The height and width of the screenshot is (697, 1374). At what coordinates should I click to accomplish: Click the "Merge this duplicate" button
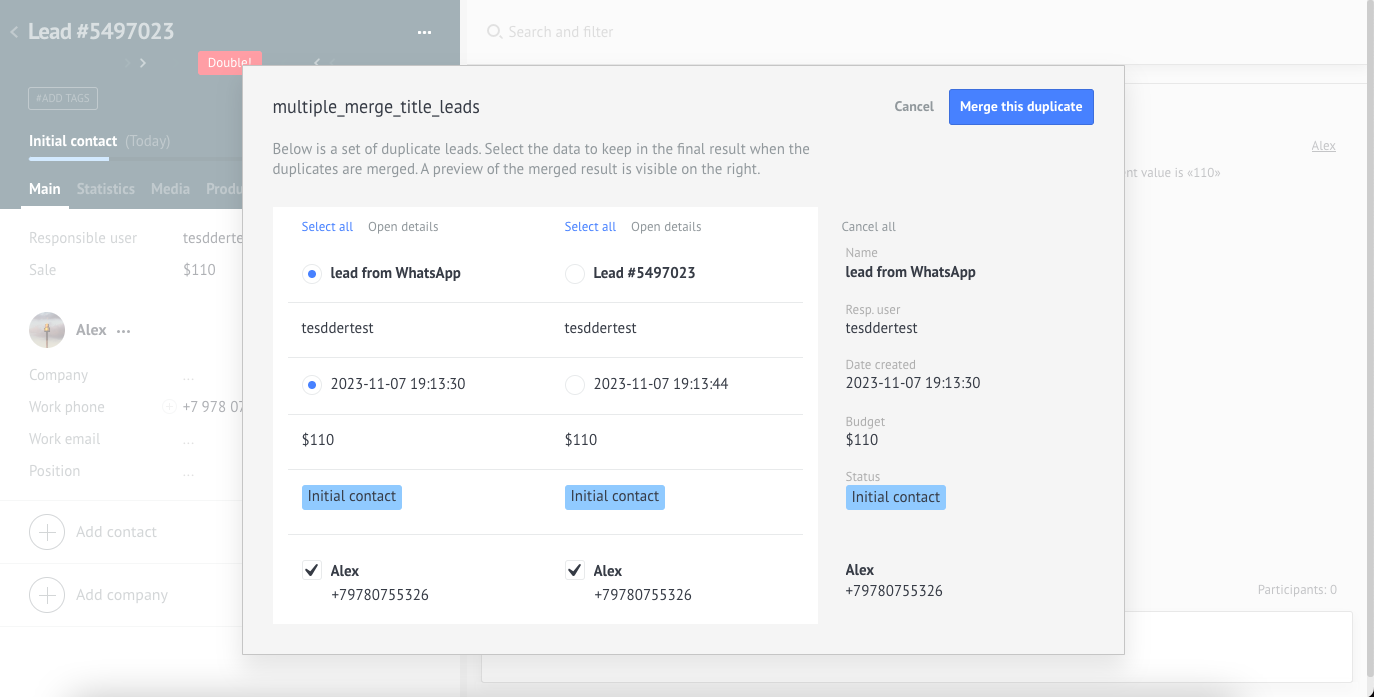coord(1021,107)
